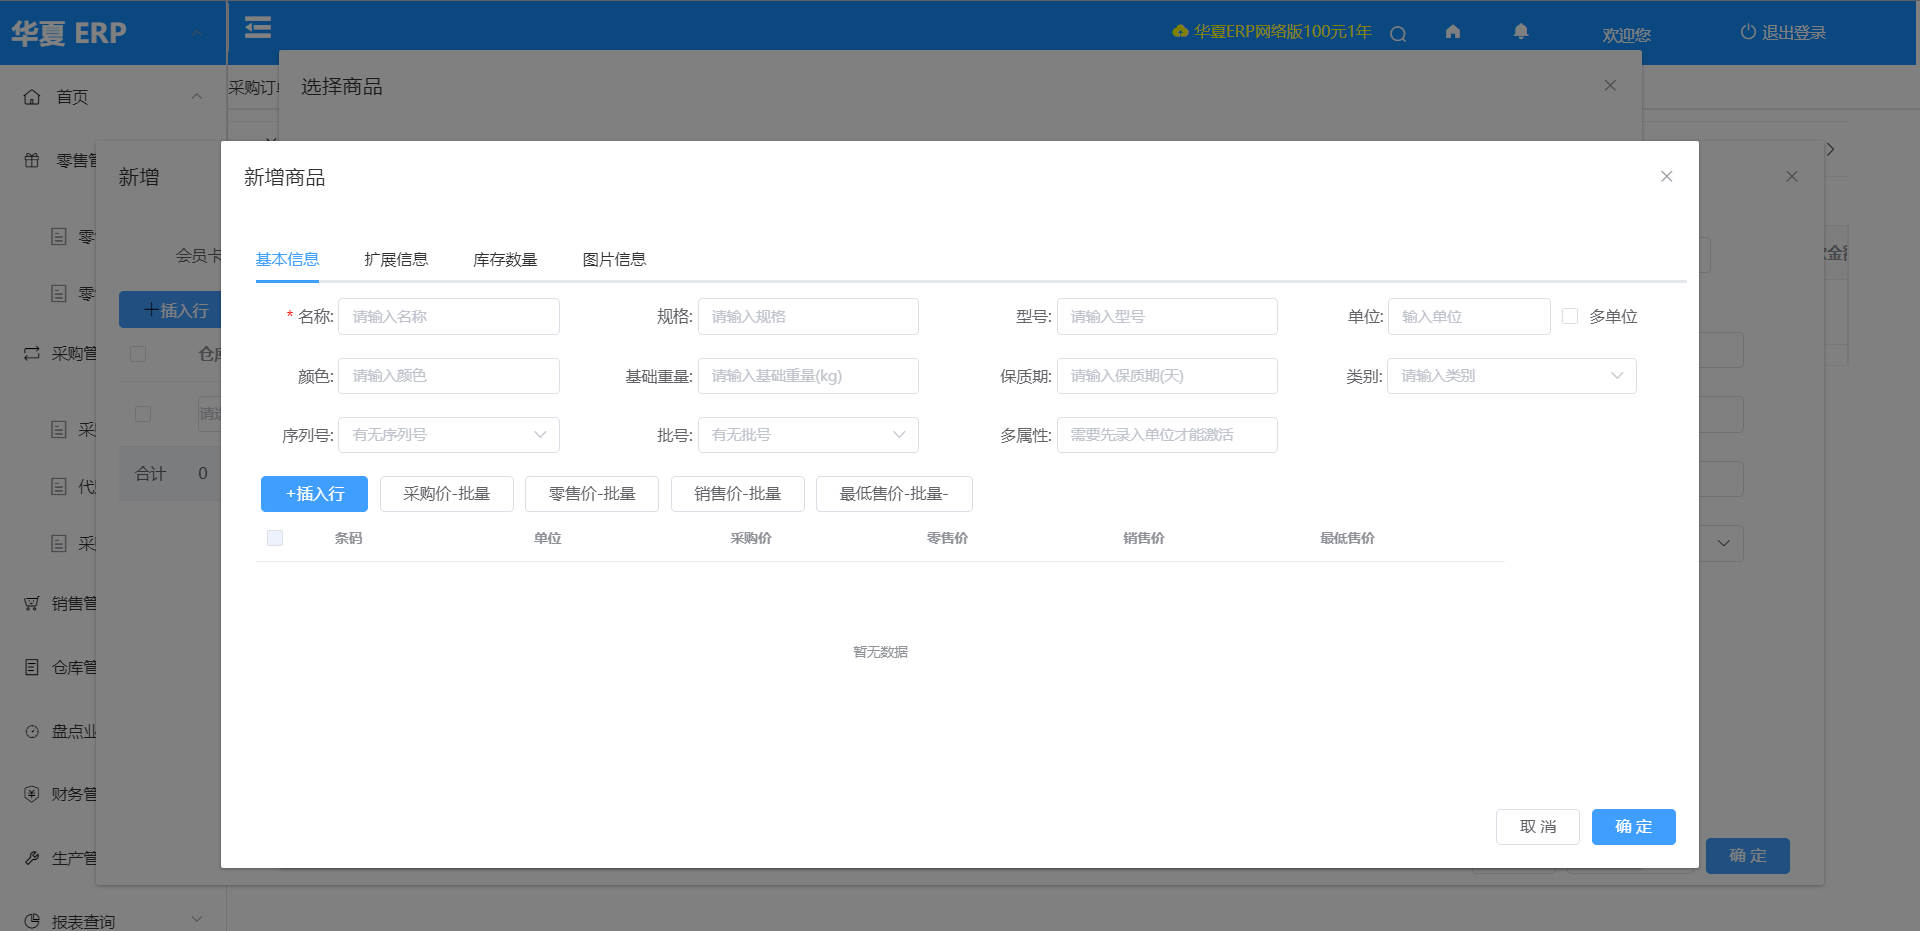Click the 多属性 field
This screenshot has width=1920, height=931.
coord(1167,435)
